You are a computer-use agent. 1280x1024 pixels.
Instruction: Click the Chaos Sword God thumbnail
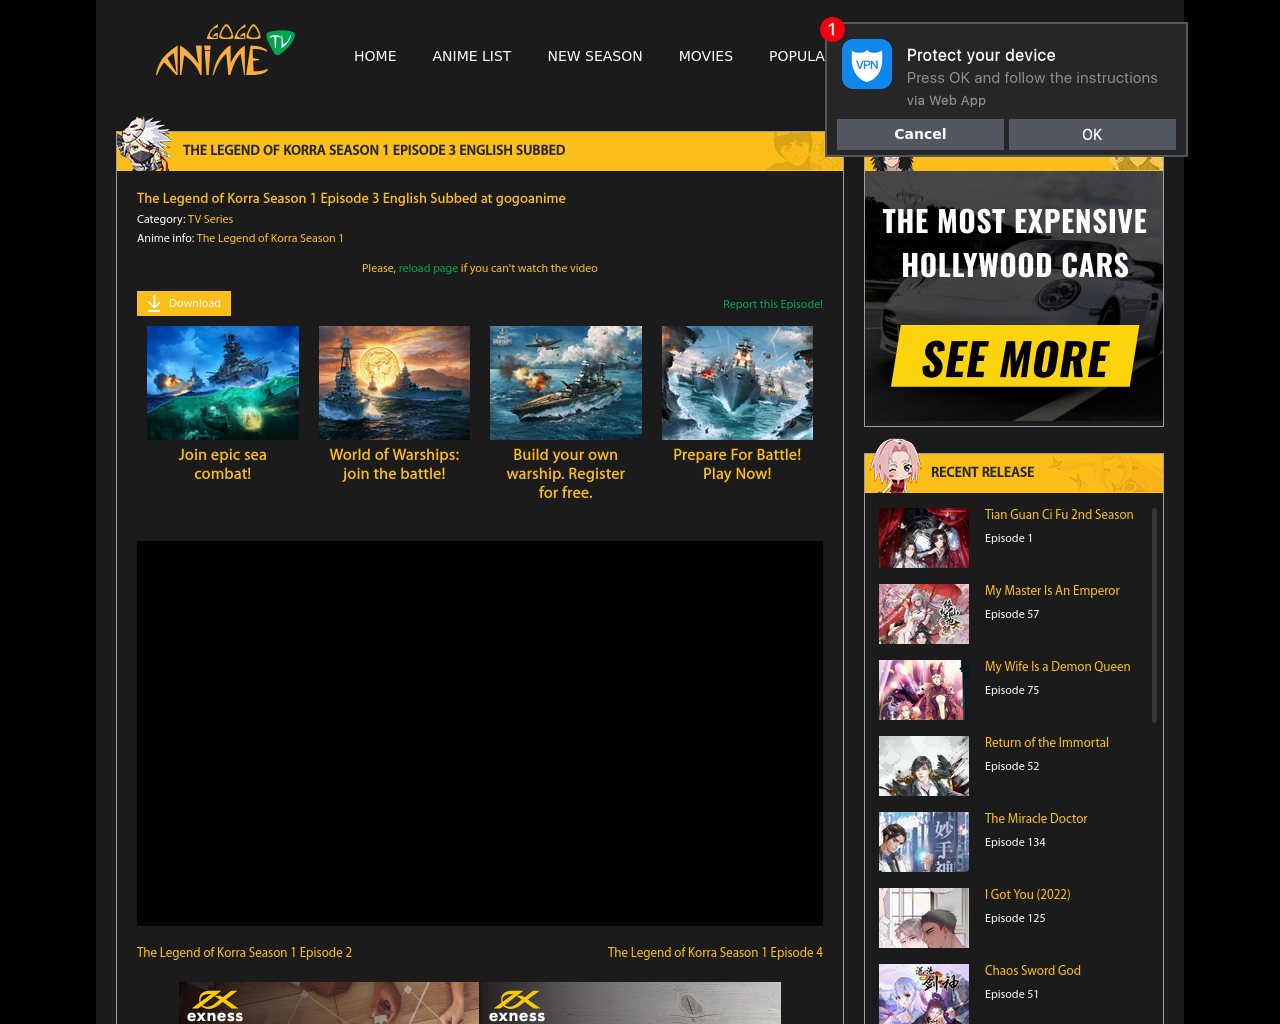[x=924, y=994]
